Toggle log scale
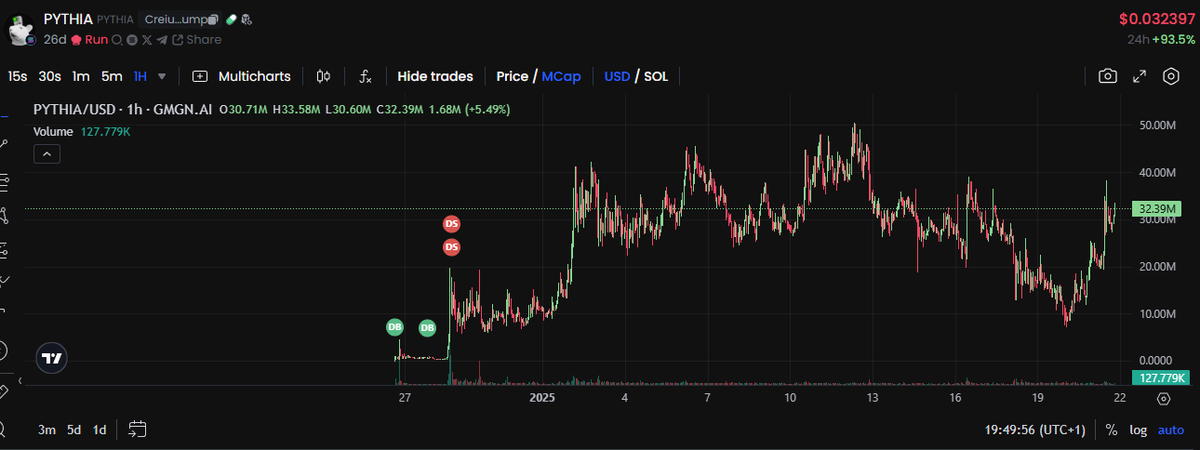1200x450 pixels. pos(1138,430)
